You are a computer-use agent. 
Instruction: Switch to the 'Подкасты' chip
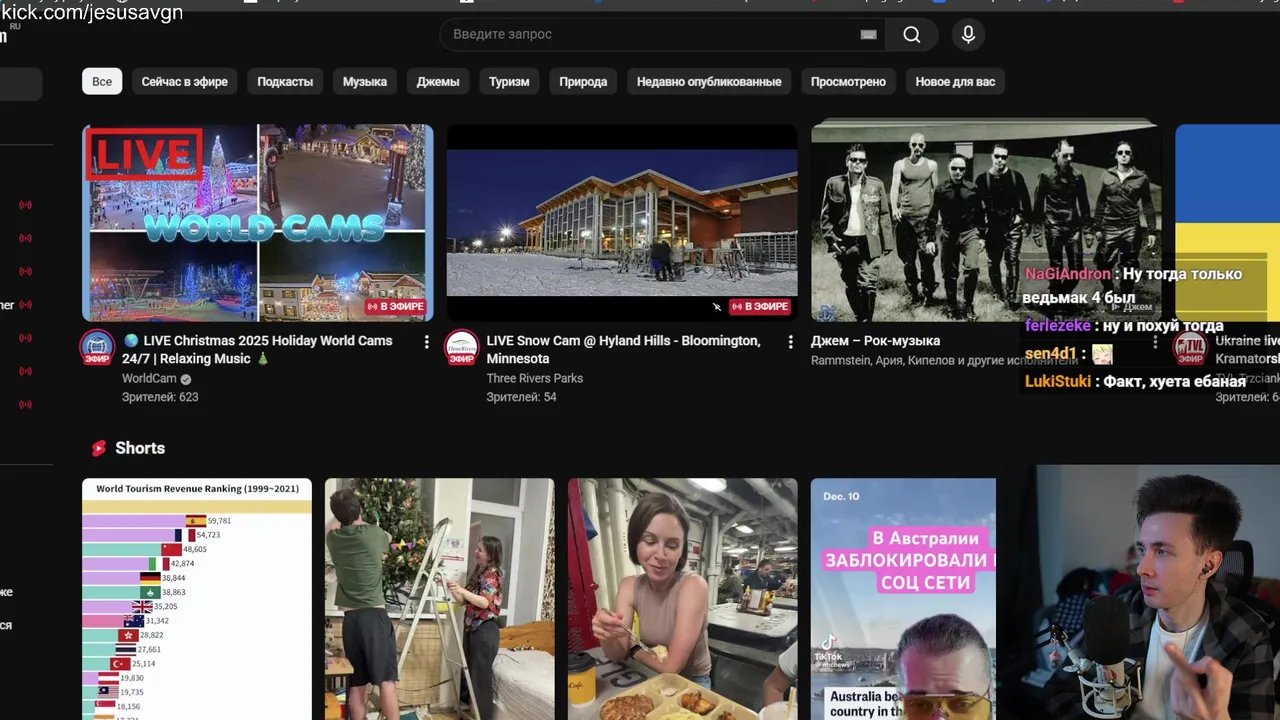tap(285, 82)
